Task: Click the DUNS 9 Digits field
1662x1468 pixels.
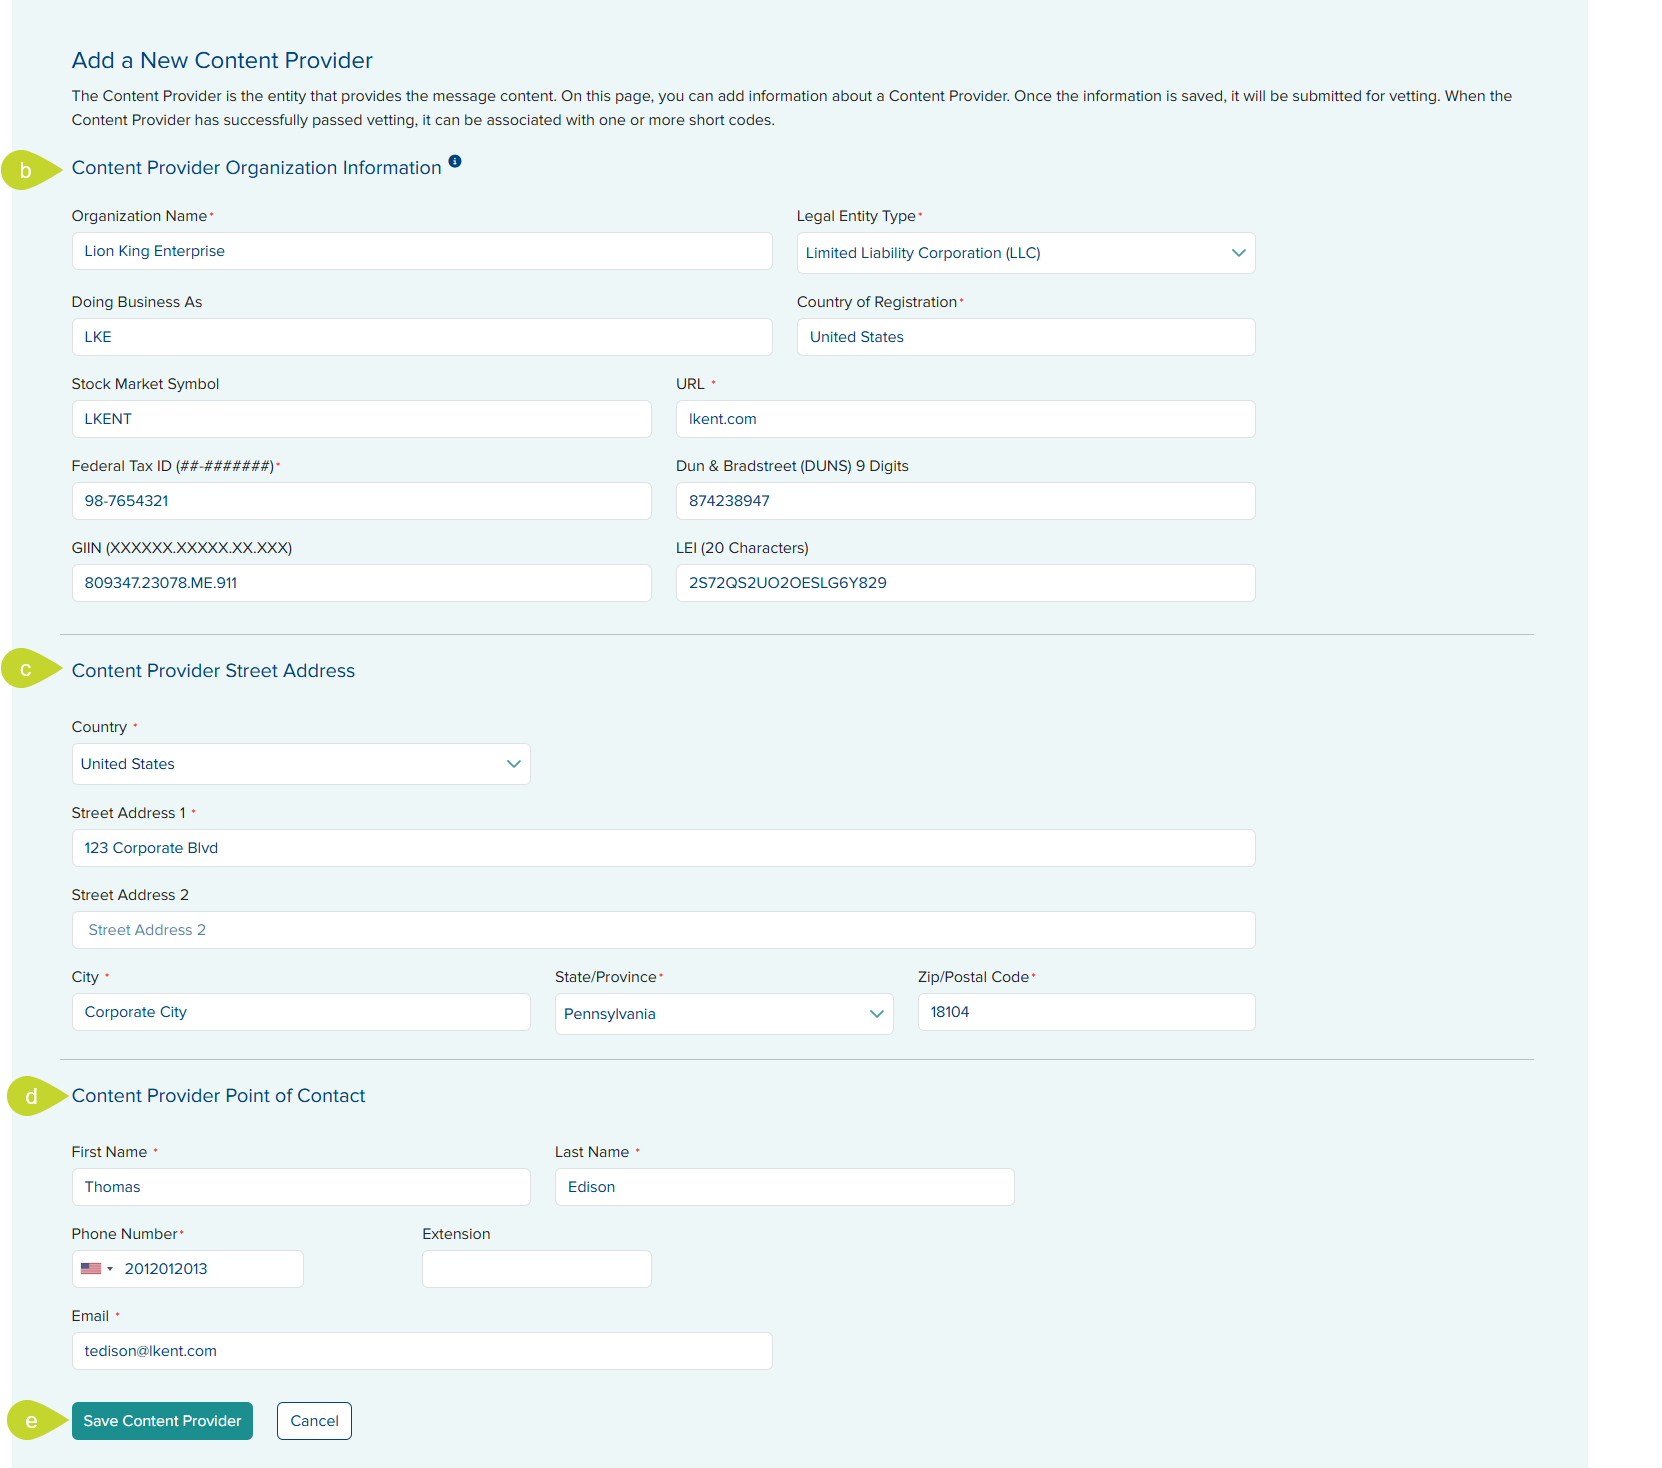Action: point(965,501)
